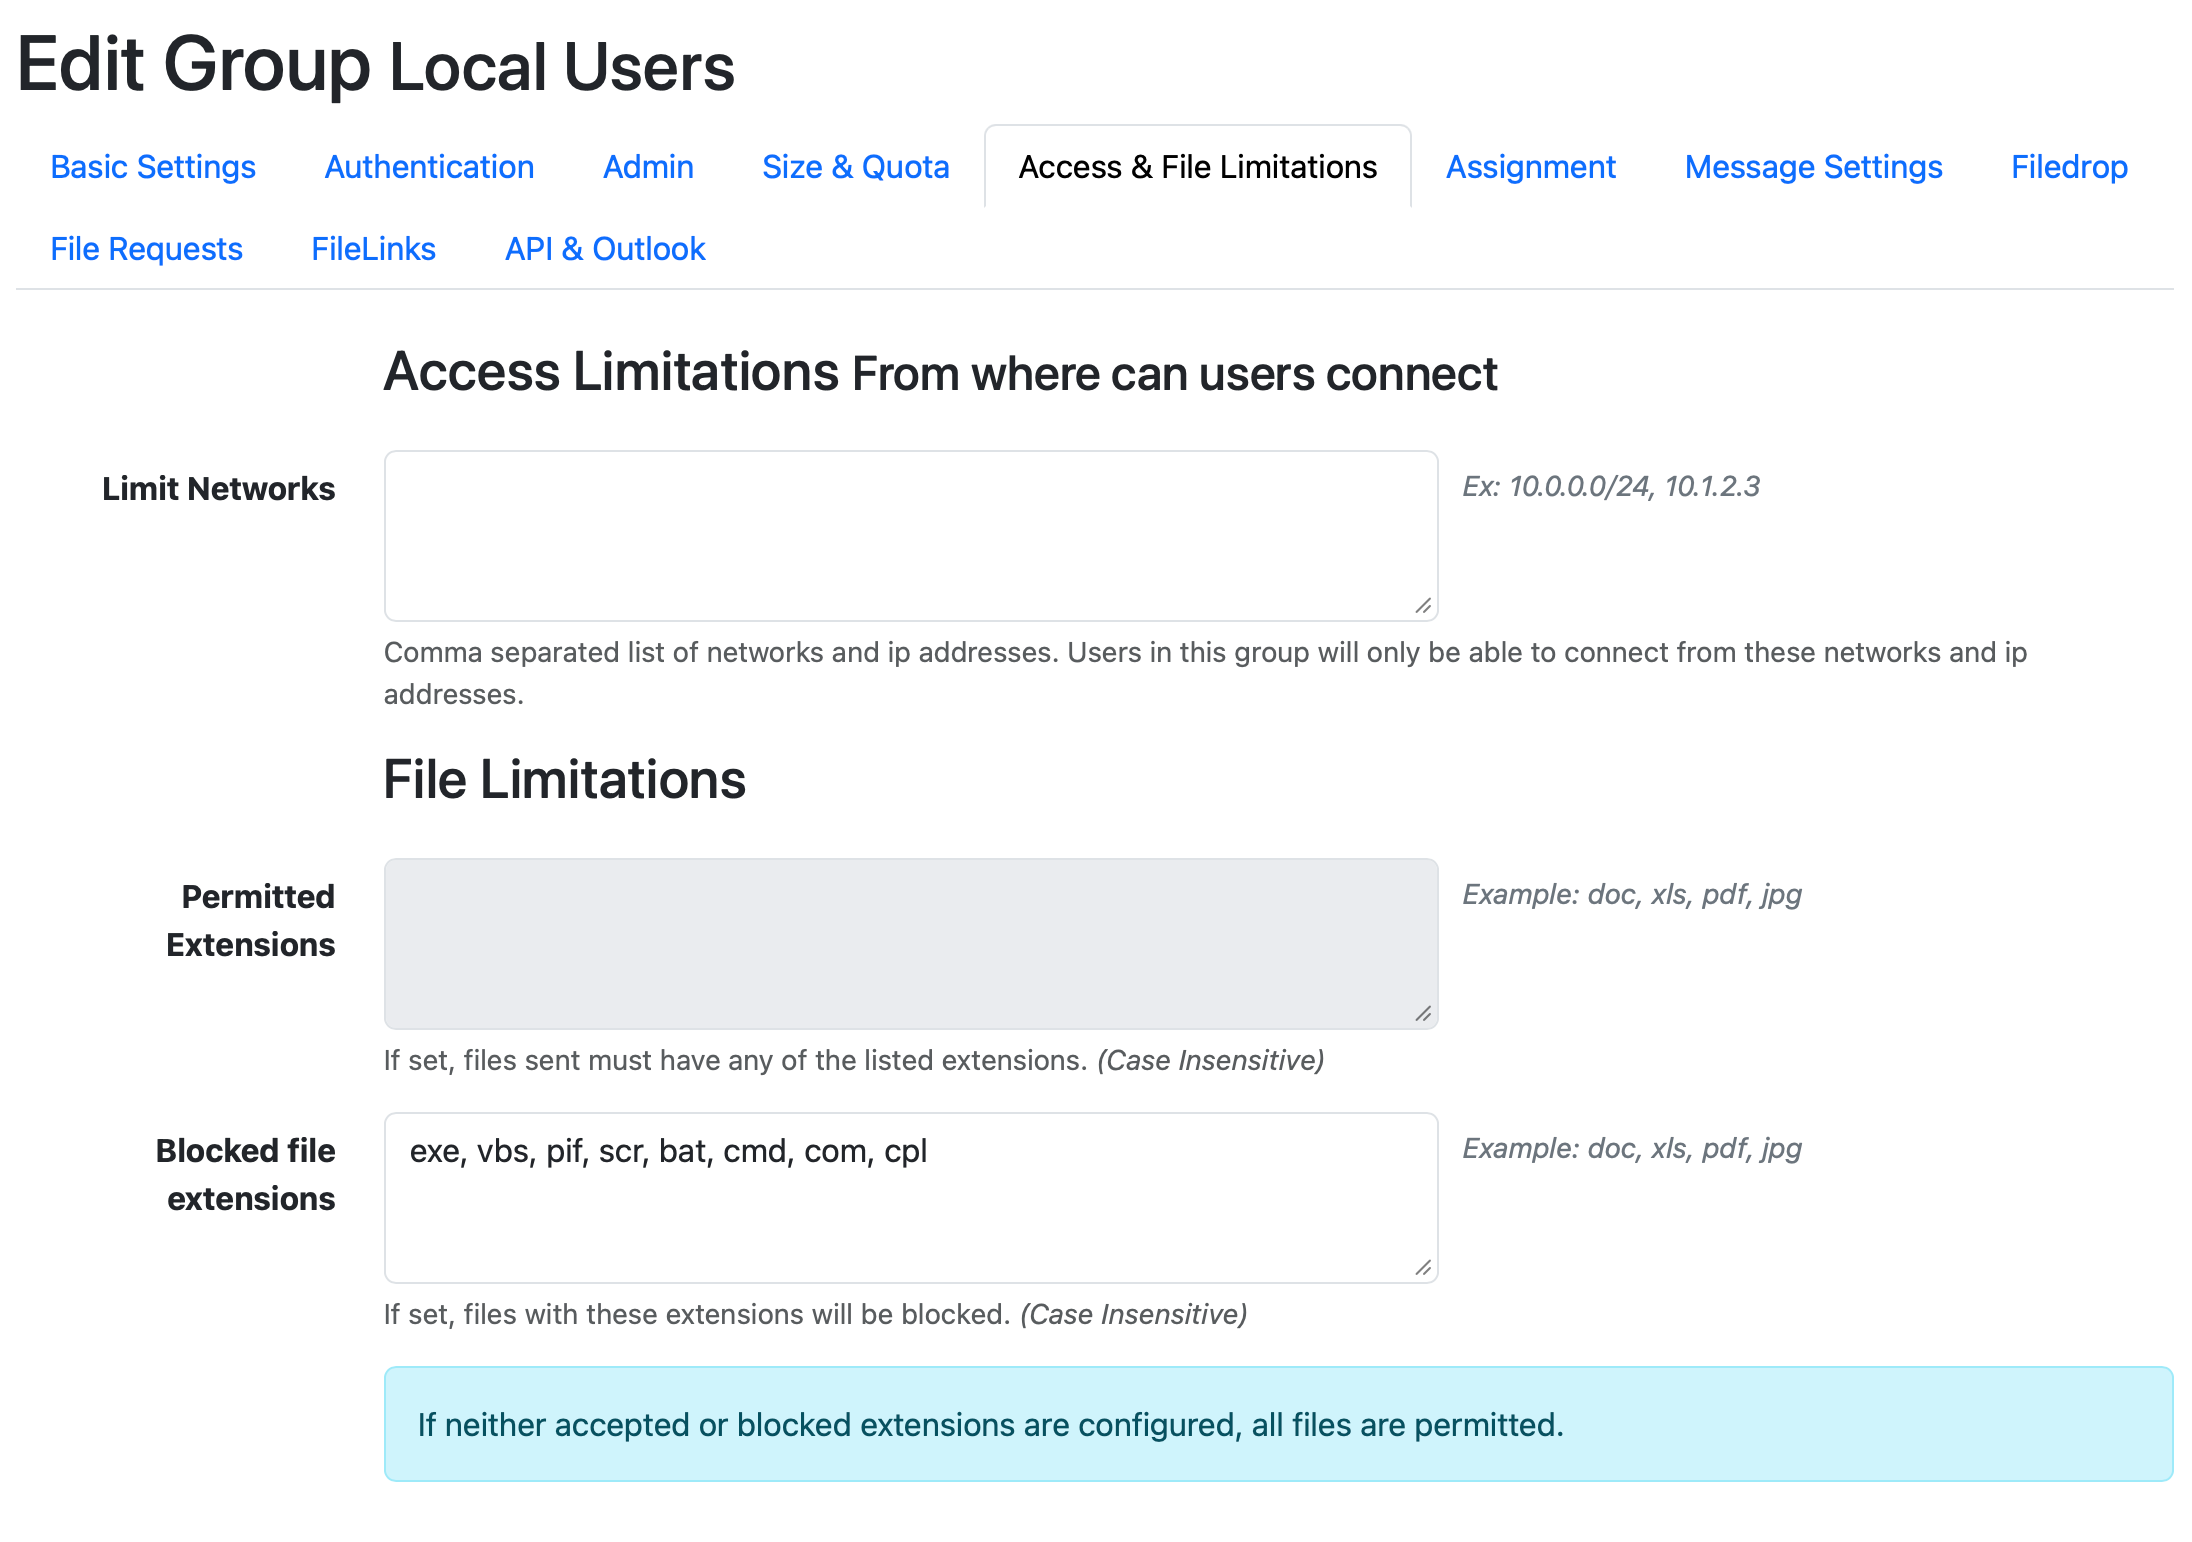Screen dimensions: 2192x1542
Task: Open the Authentication tab
Action: coord(428,167)
